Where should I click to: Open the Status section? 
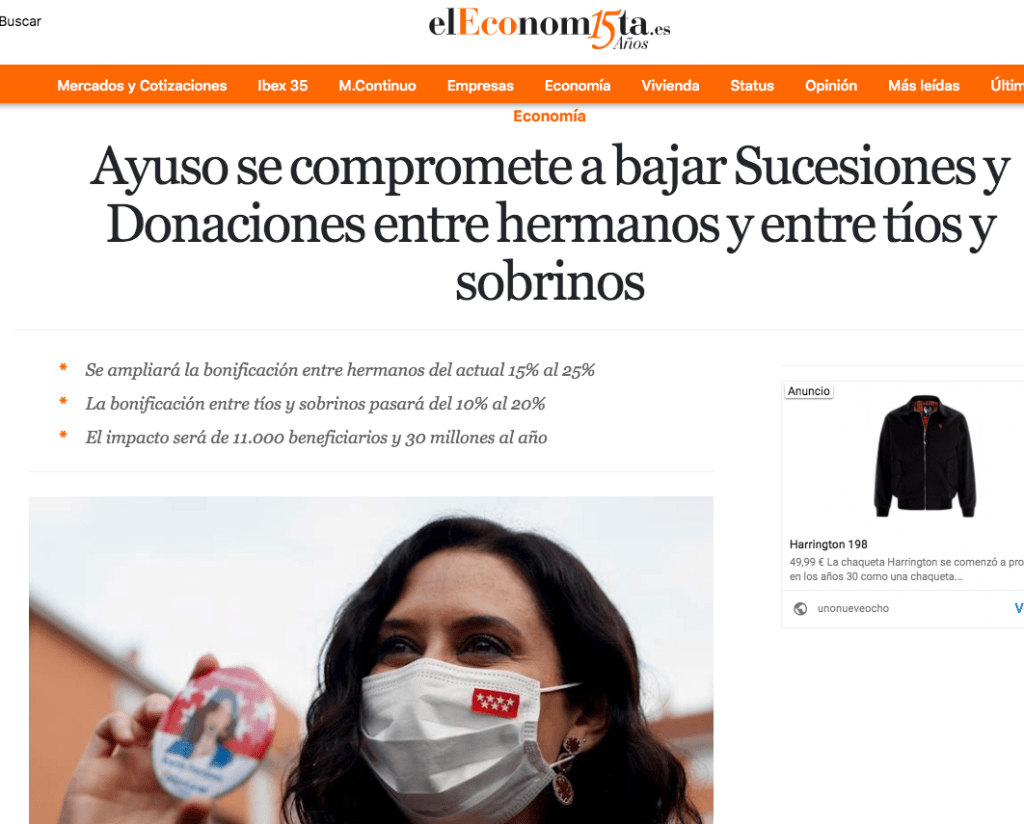752,86
